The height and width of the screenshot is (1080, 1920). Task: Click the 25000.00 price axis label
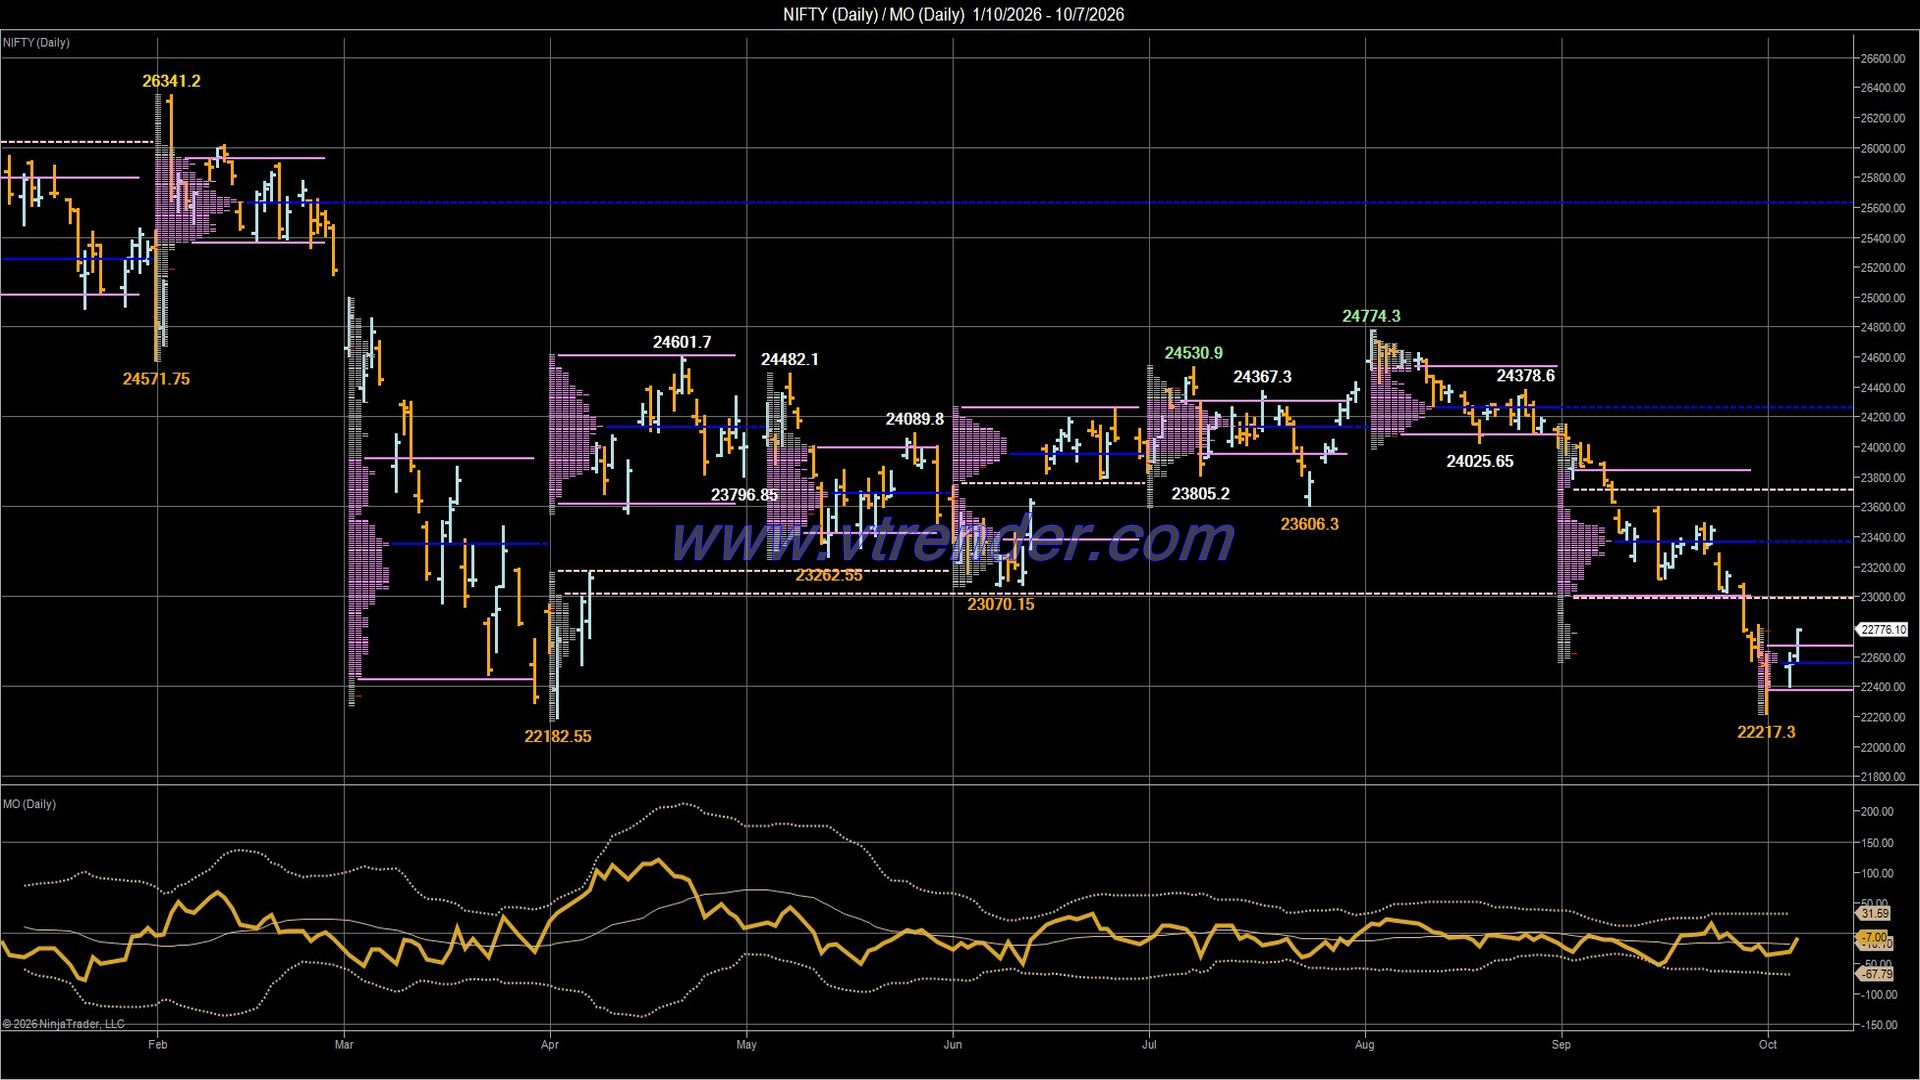(1882, 298)
